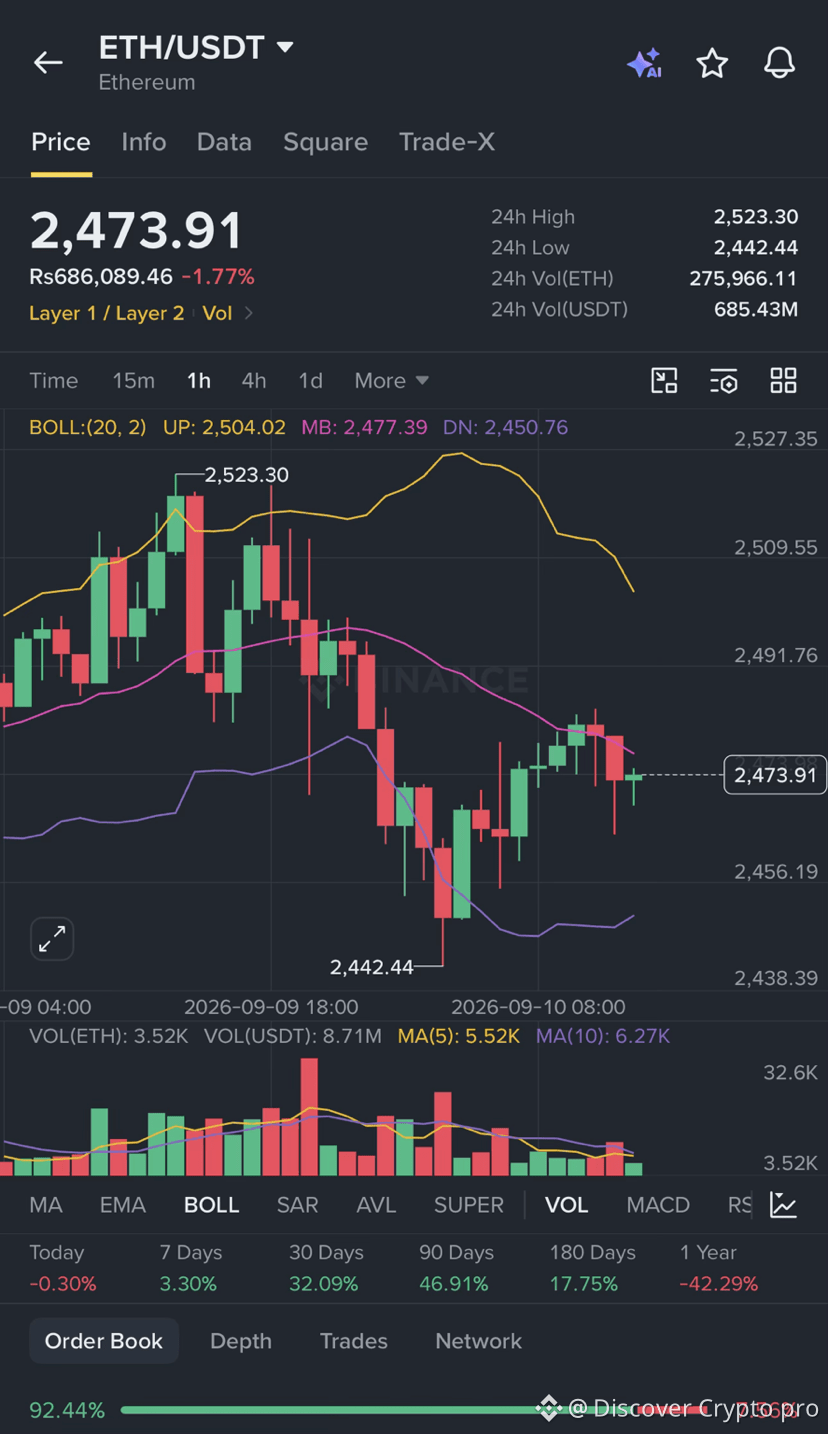Screen dimensions: 828x1434
Task: Switch to the Info tab
Action: tap(144, 142)
